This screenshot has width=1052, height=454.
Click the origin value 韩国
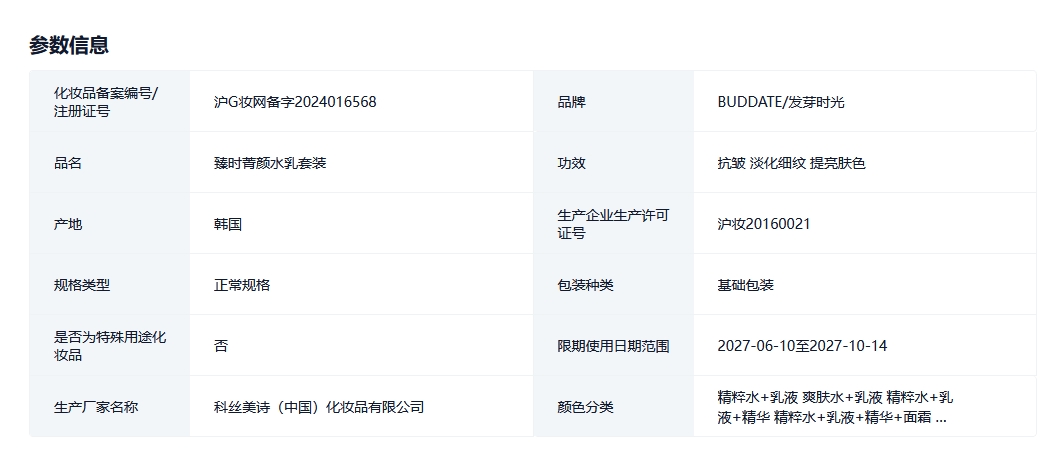(x=228, y=224)
